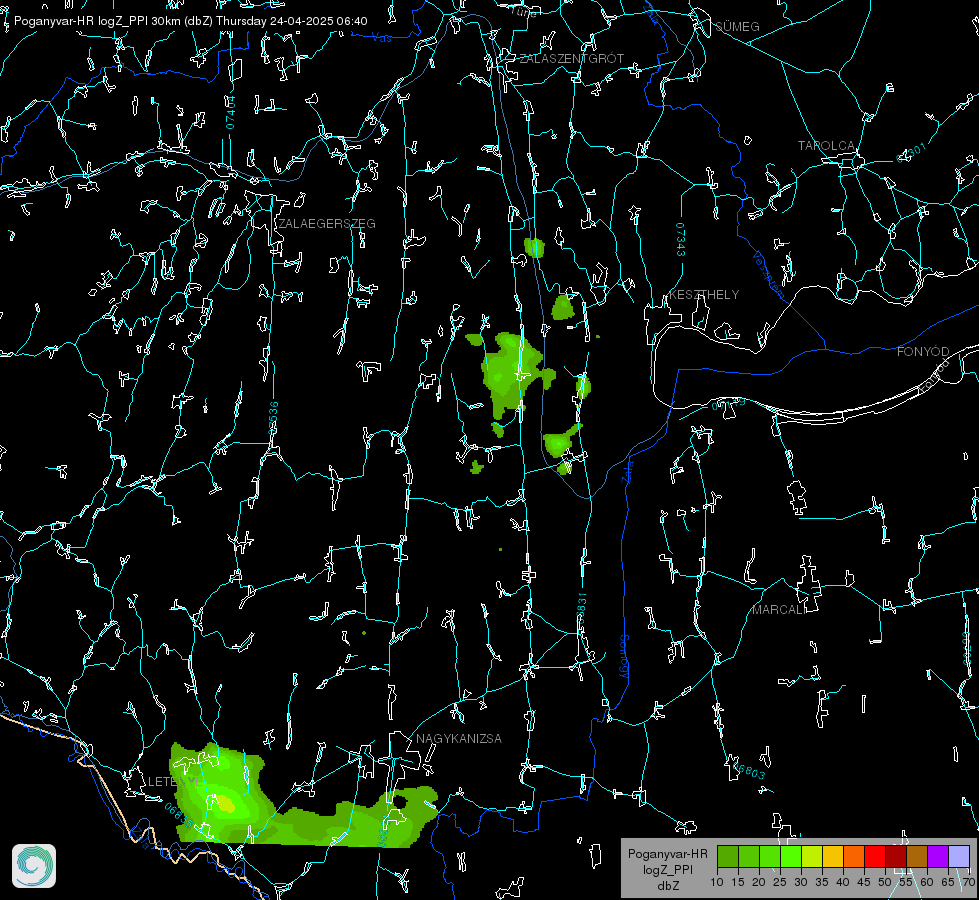Click the legend value '10' under the scale

(717, 883)
